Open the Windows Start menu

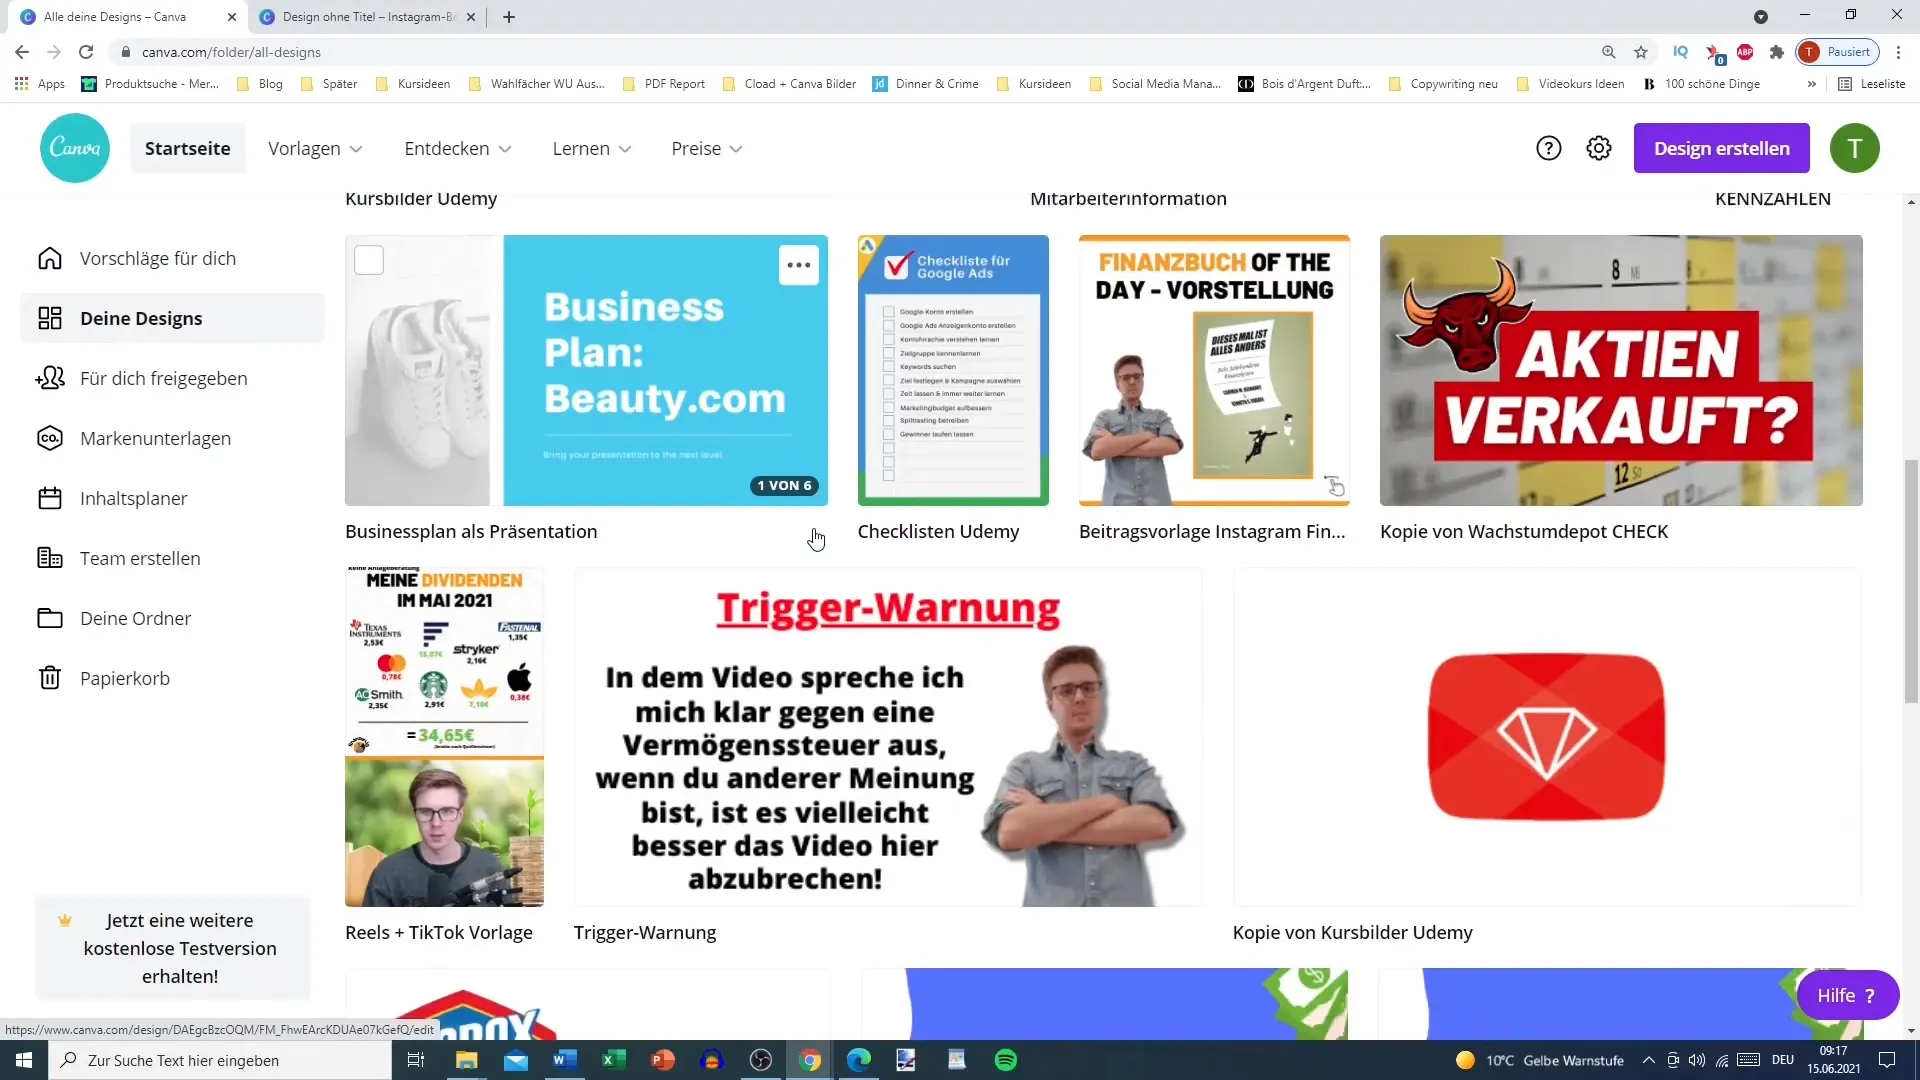click(x=24, y=1060)
